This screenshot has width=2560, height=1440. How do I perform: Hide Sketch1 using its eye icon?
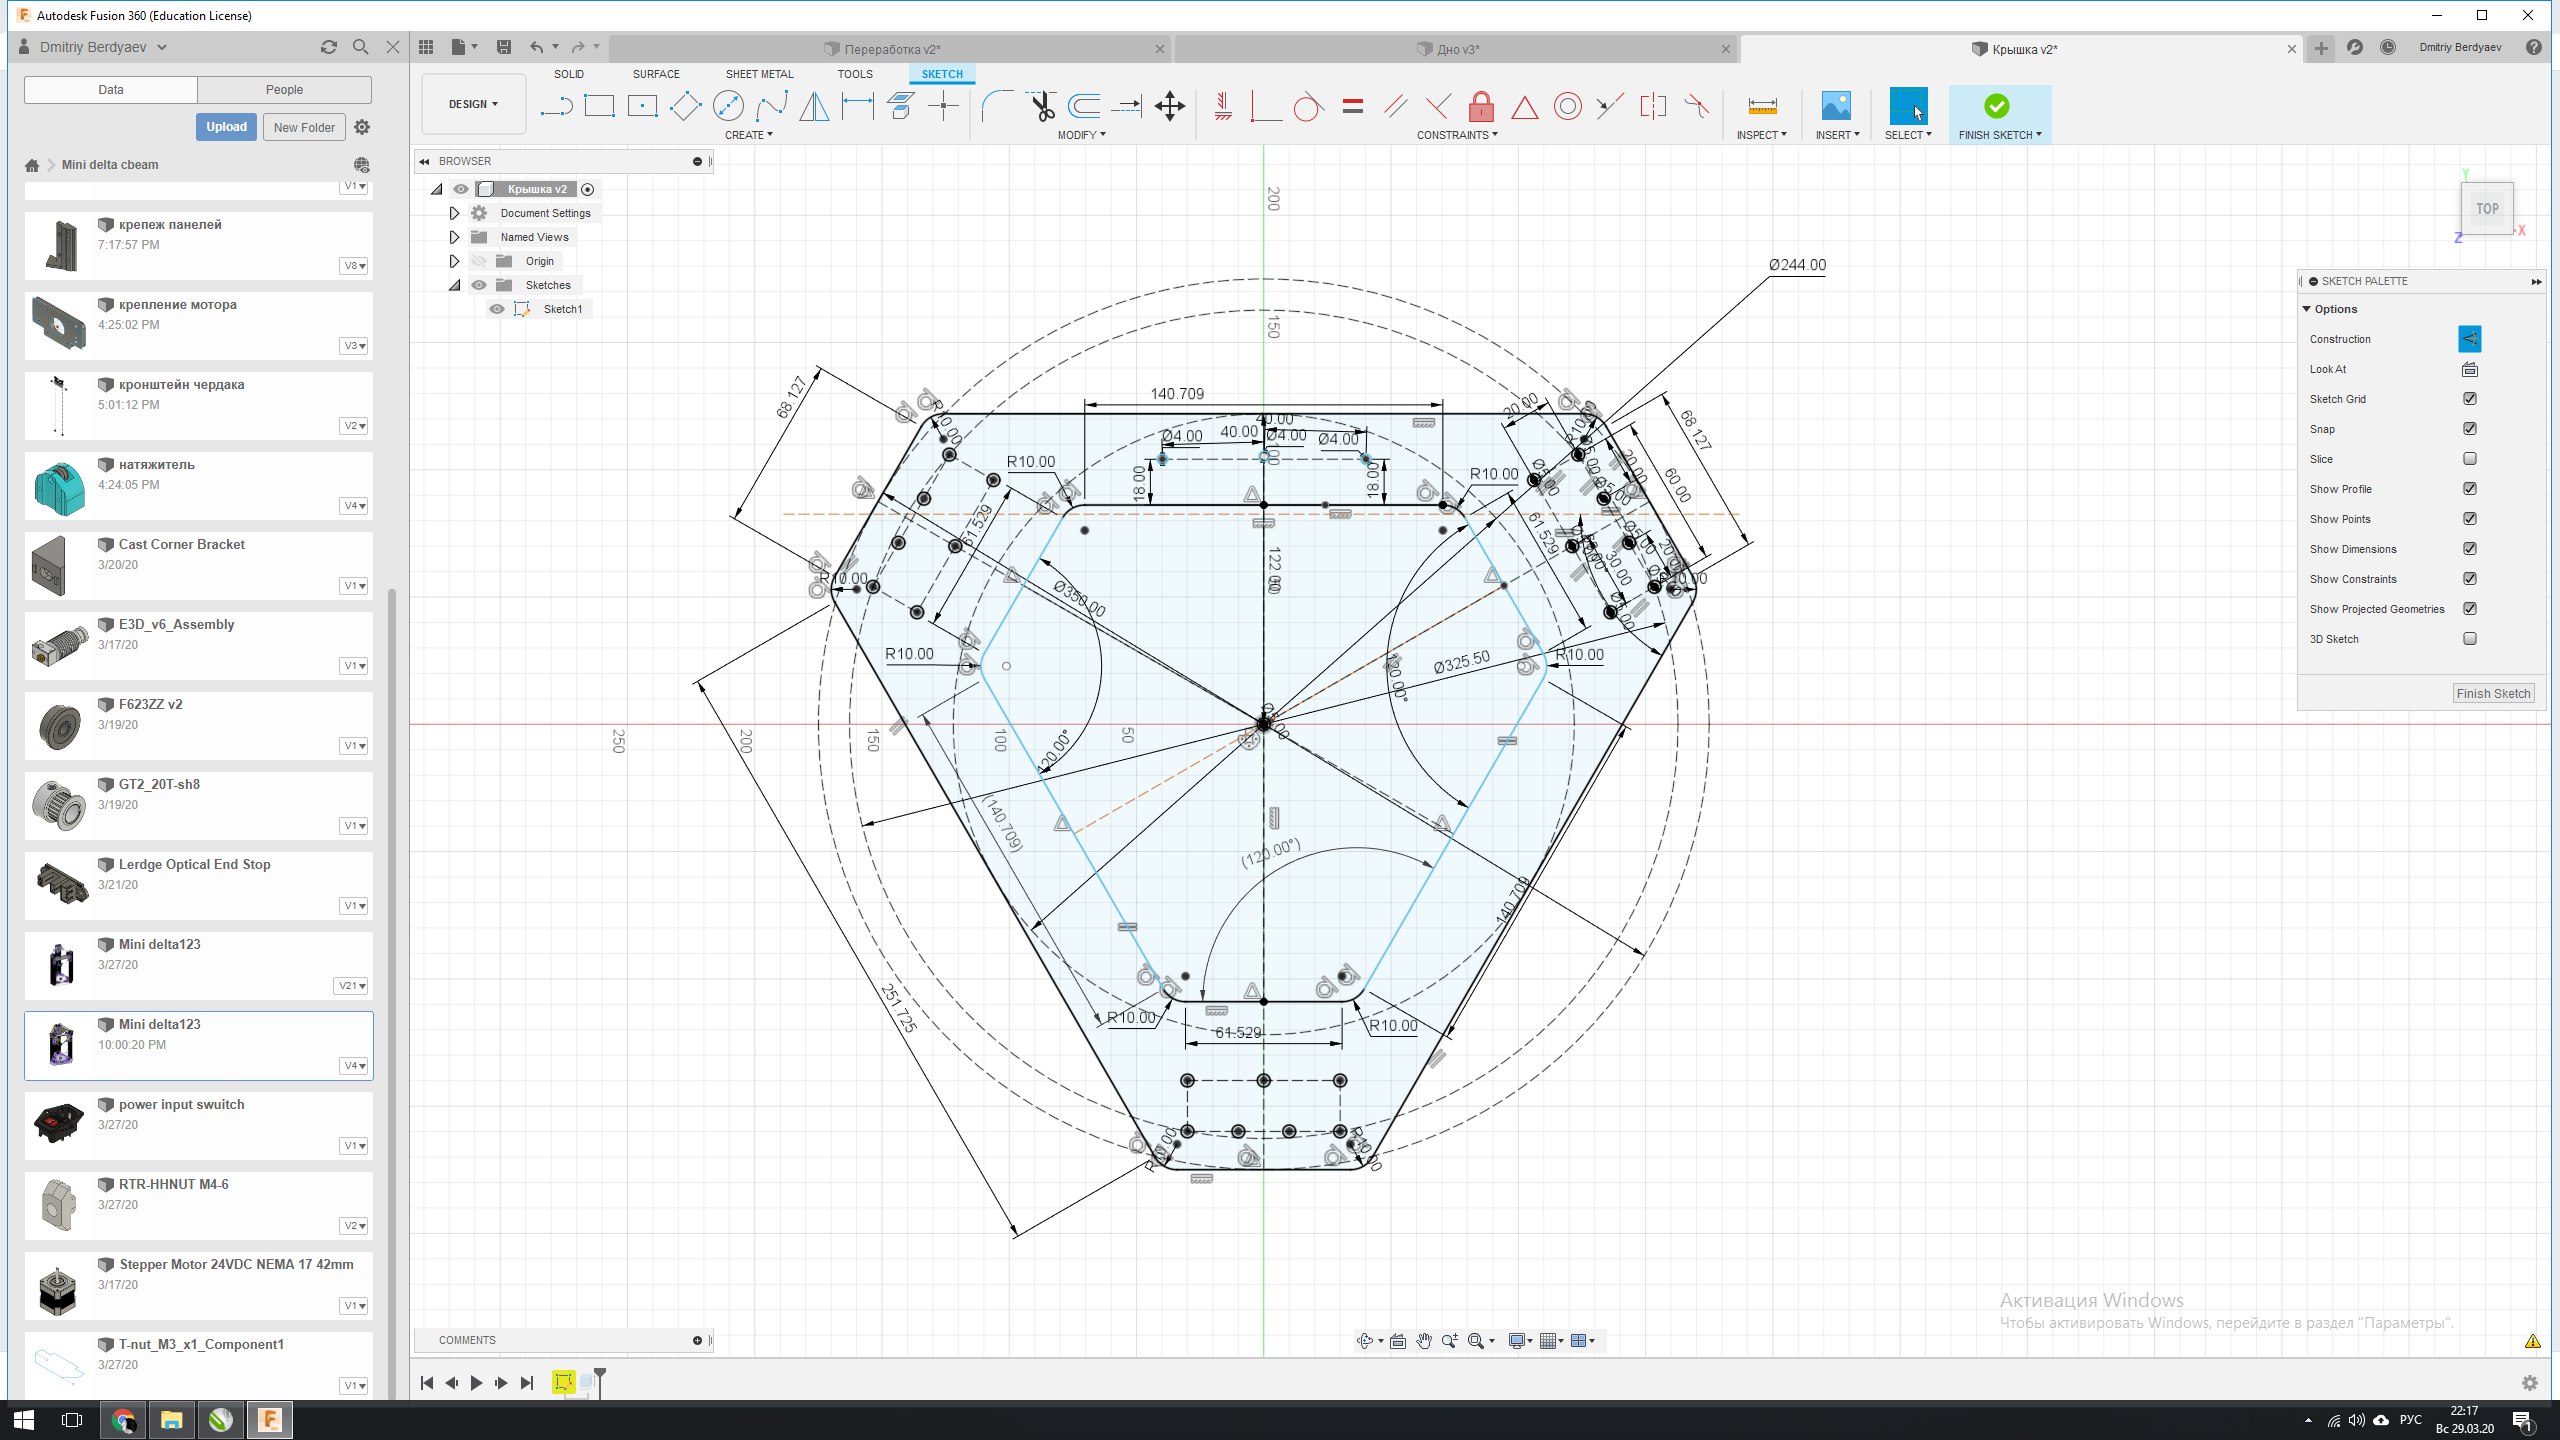pyautogui.click(x=497, y=309)
